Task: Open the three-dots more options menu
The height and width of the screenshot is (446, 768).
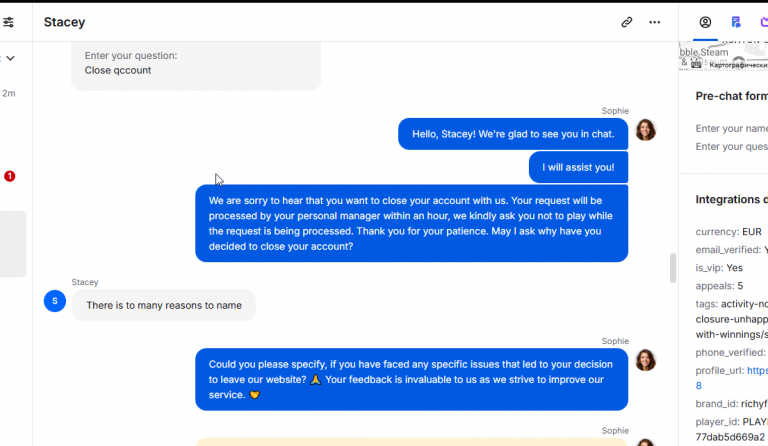Action: coord(654,22)
